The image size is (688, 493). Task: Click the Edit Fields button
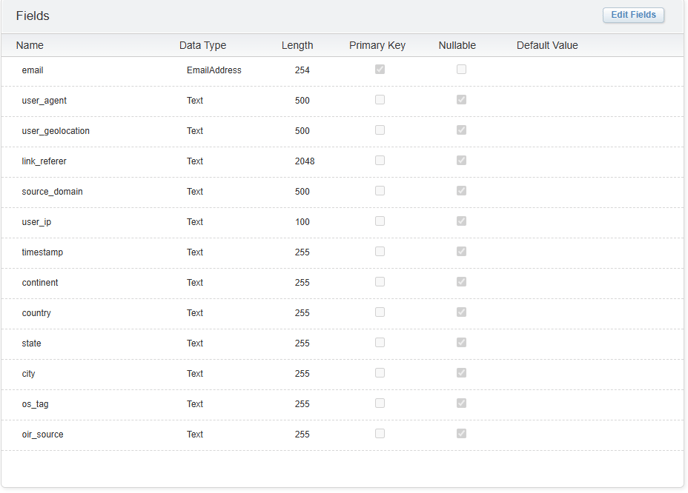(633, 15)
